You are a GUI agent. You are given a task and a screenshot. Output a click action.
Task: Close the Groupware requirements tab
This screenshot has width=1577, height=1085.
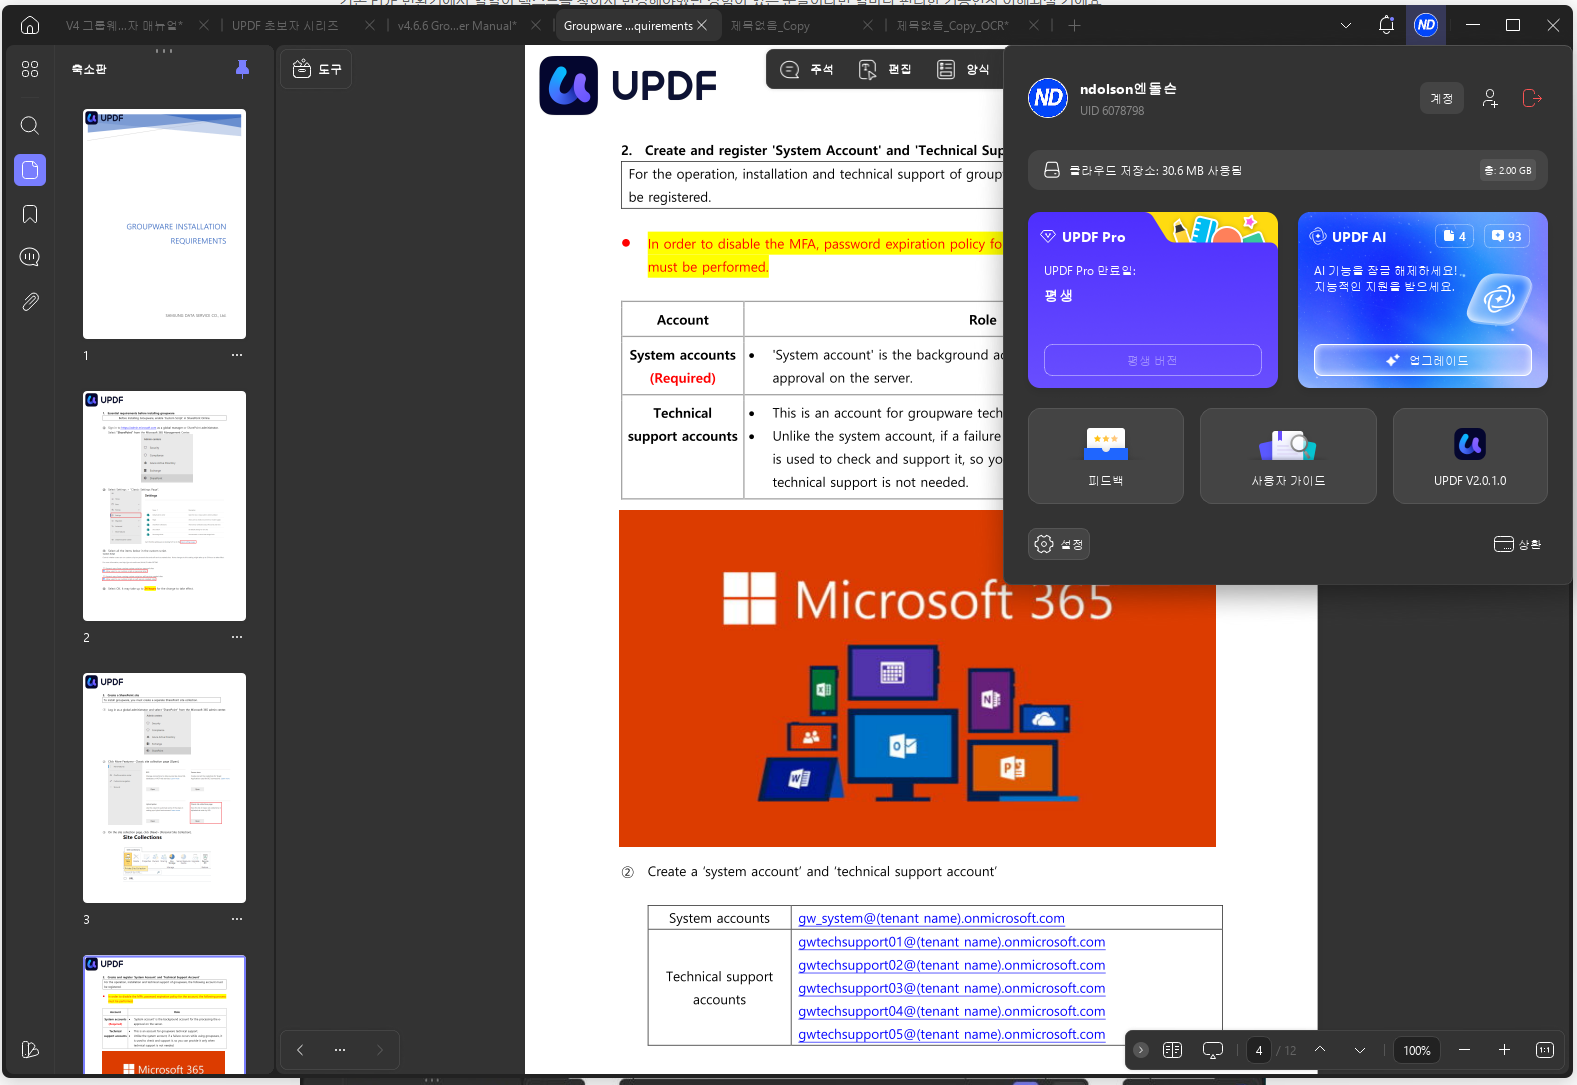(702, 25)
